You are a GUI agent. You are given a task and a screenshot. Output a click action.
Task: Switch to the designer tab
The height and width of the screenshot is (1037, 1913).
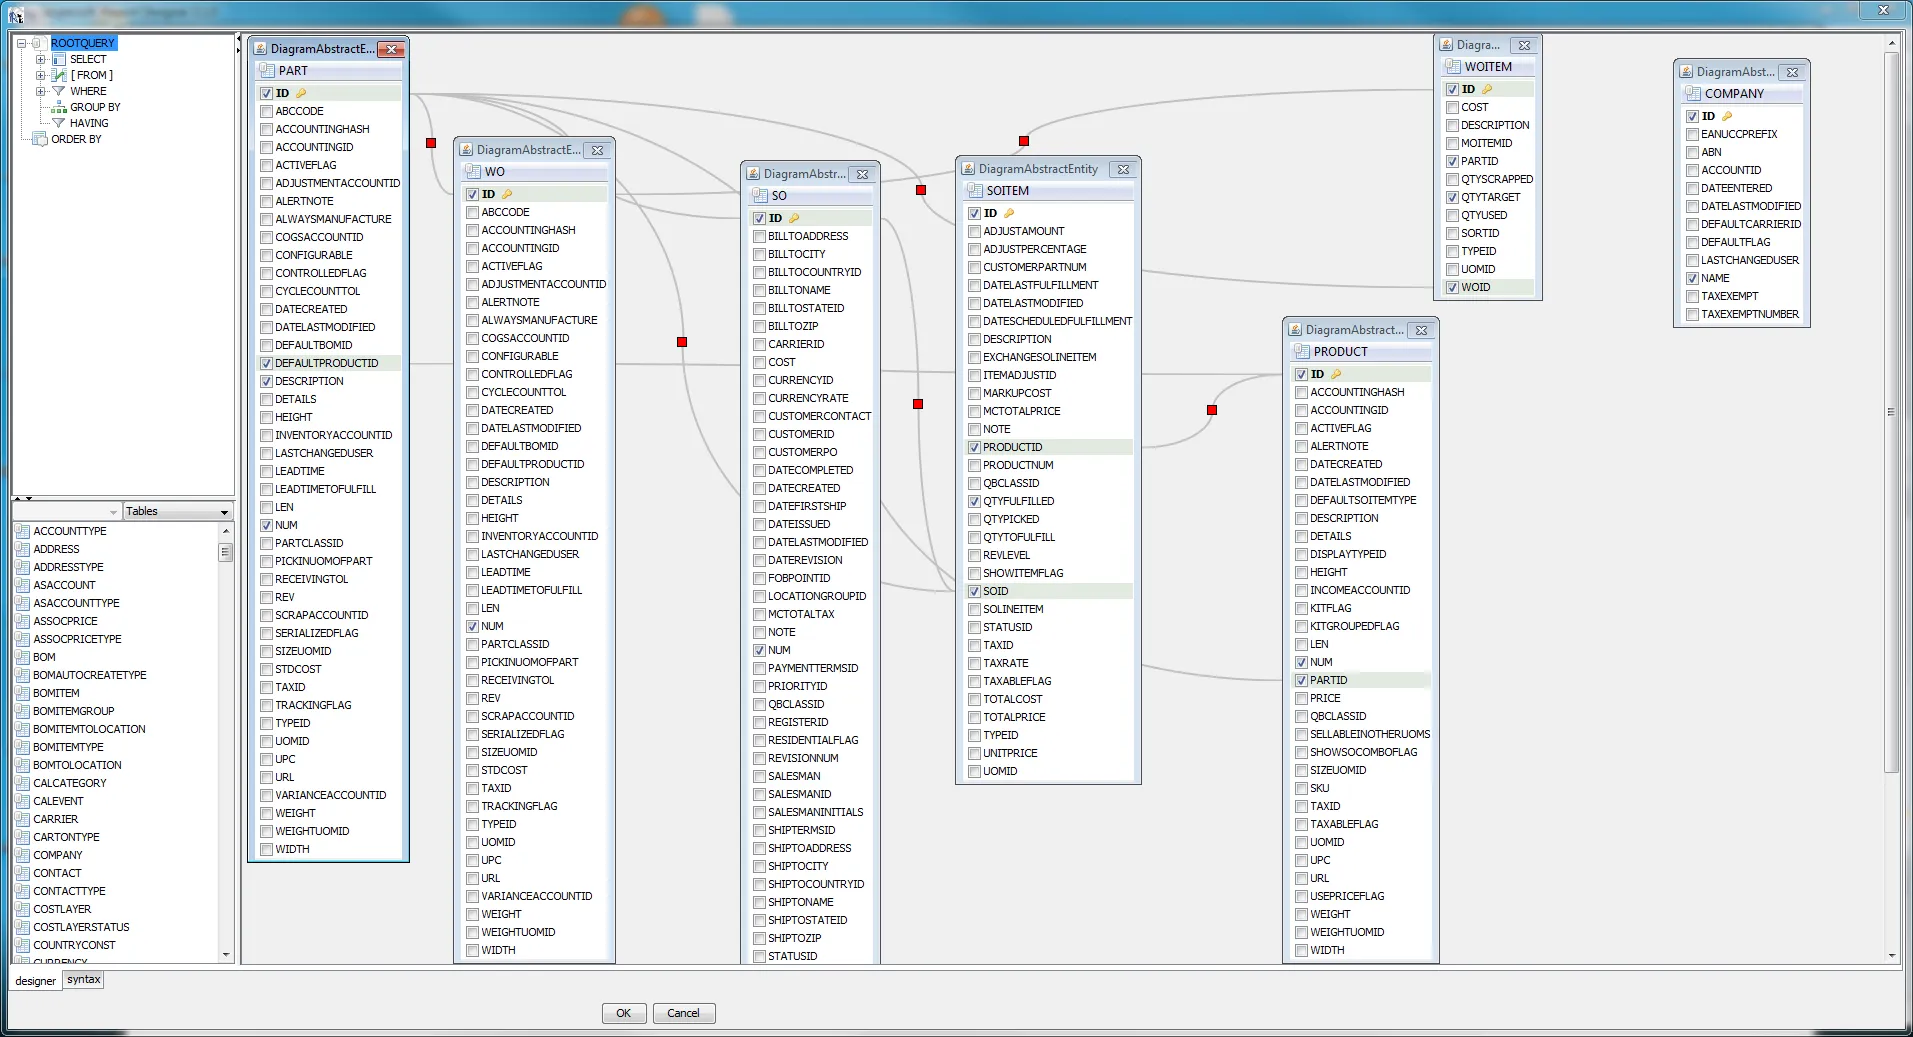(35, 981)
